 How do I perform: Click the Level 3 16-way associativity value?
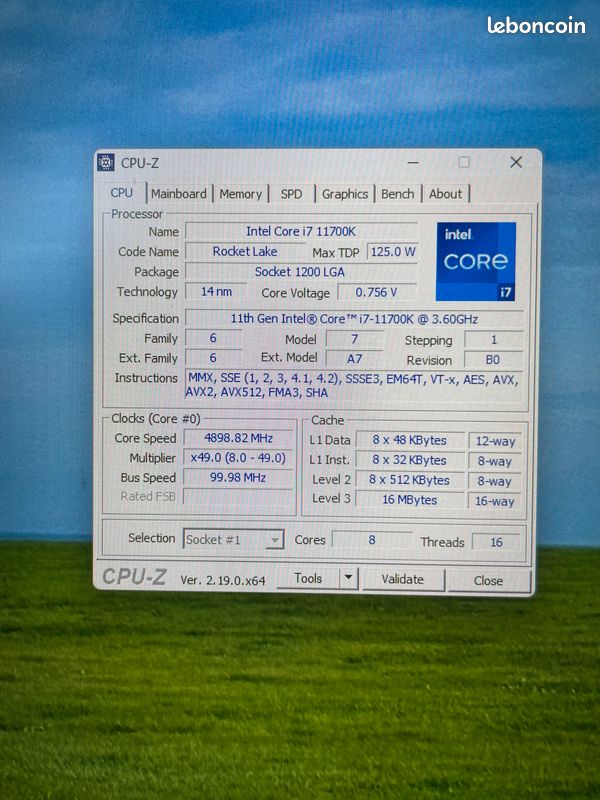pyautogui.click(x=495, y=501)
